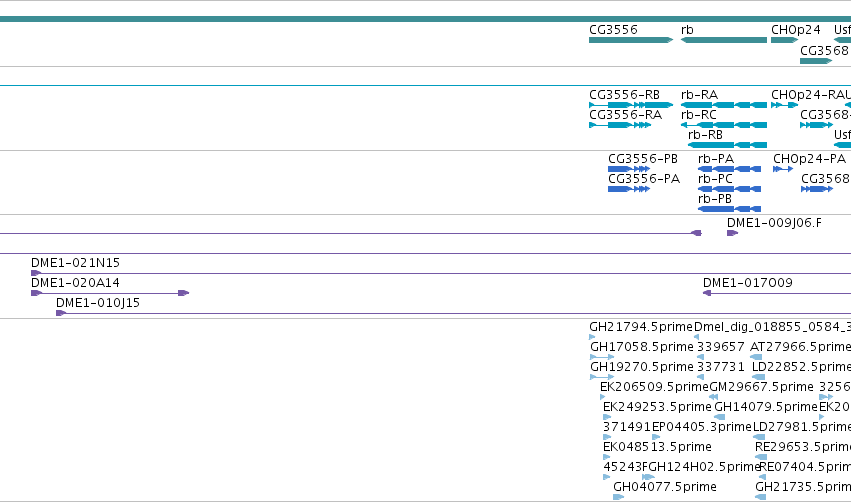Click the clone end marker left of DME1-009J06.F
Viewport: 851px width, 502px height.
coord(696,233)
